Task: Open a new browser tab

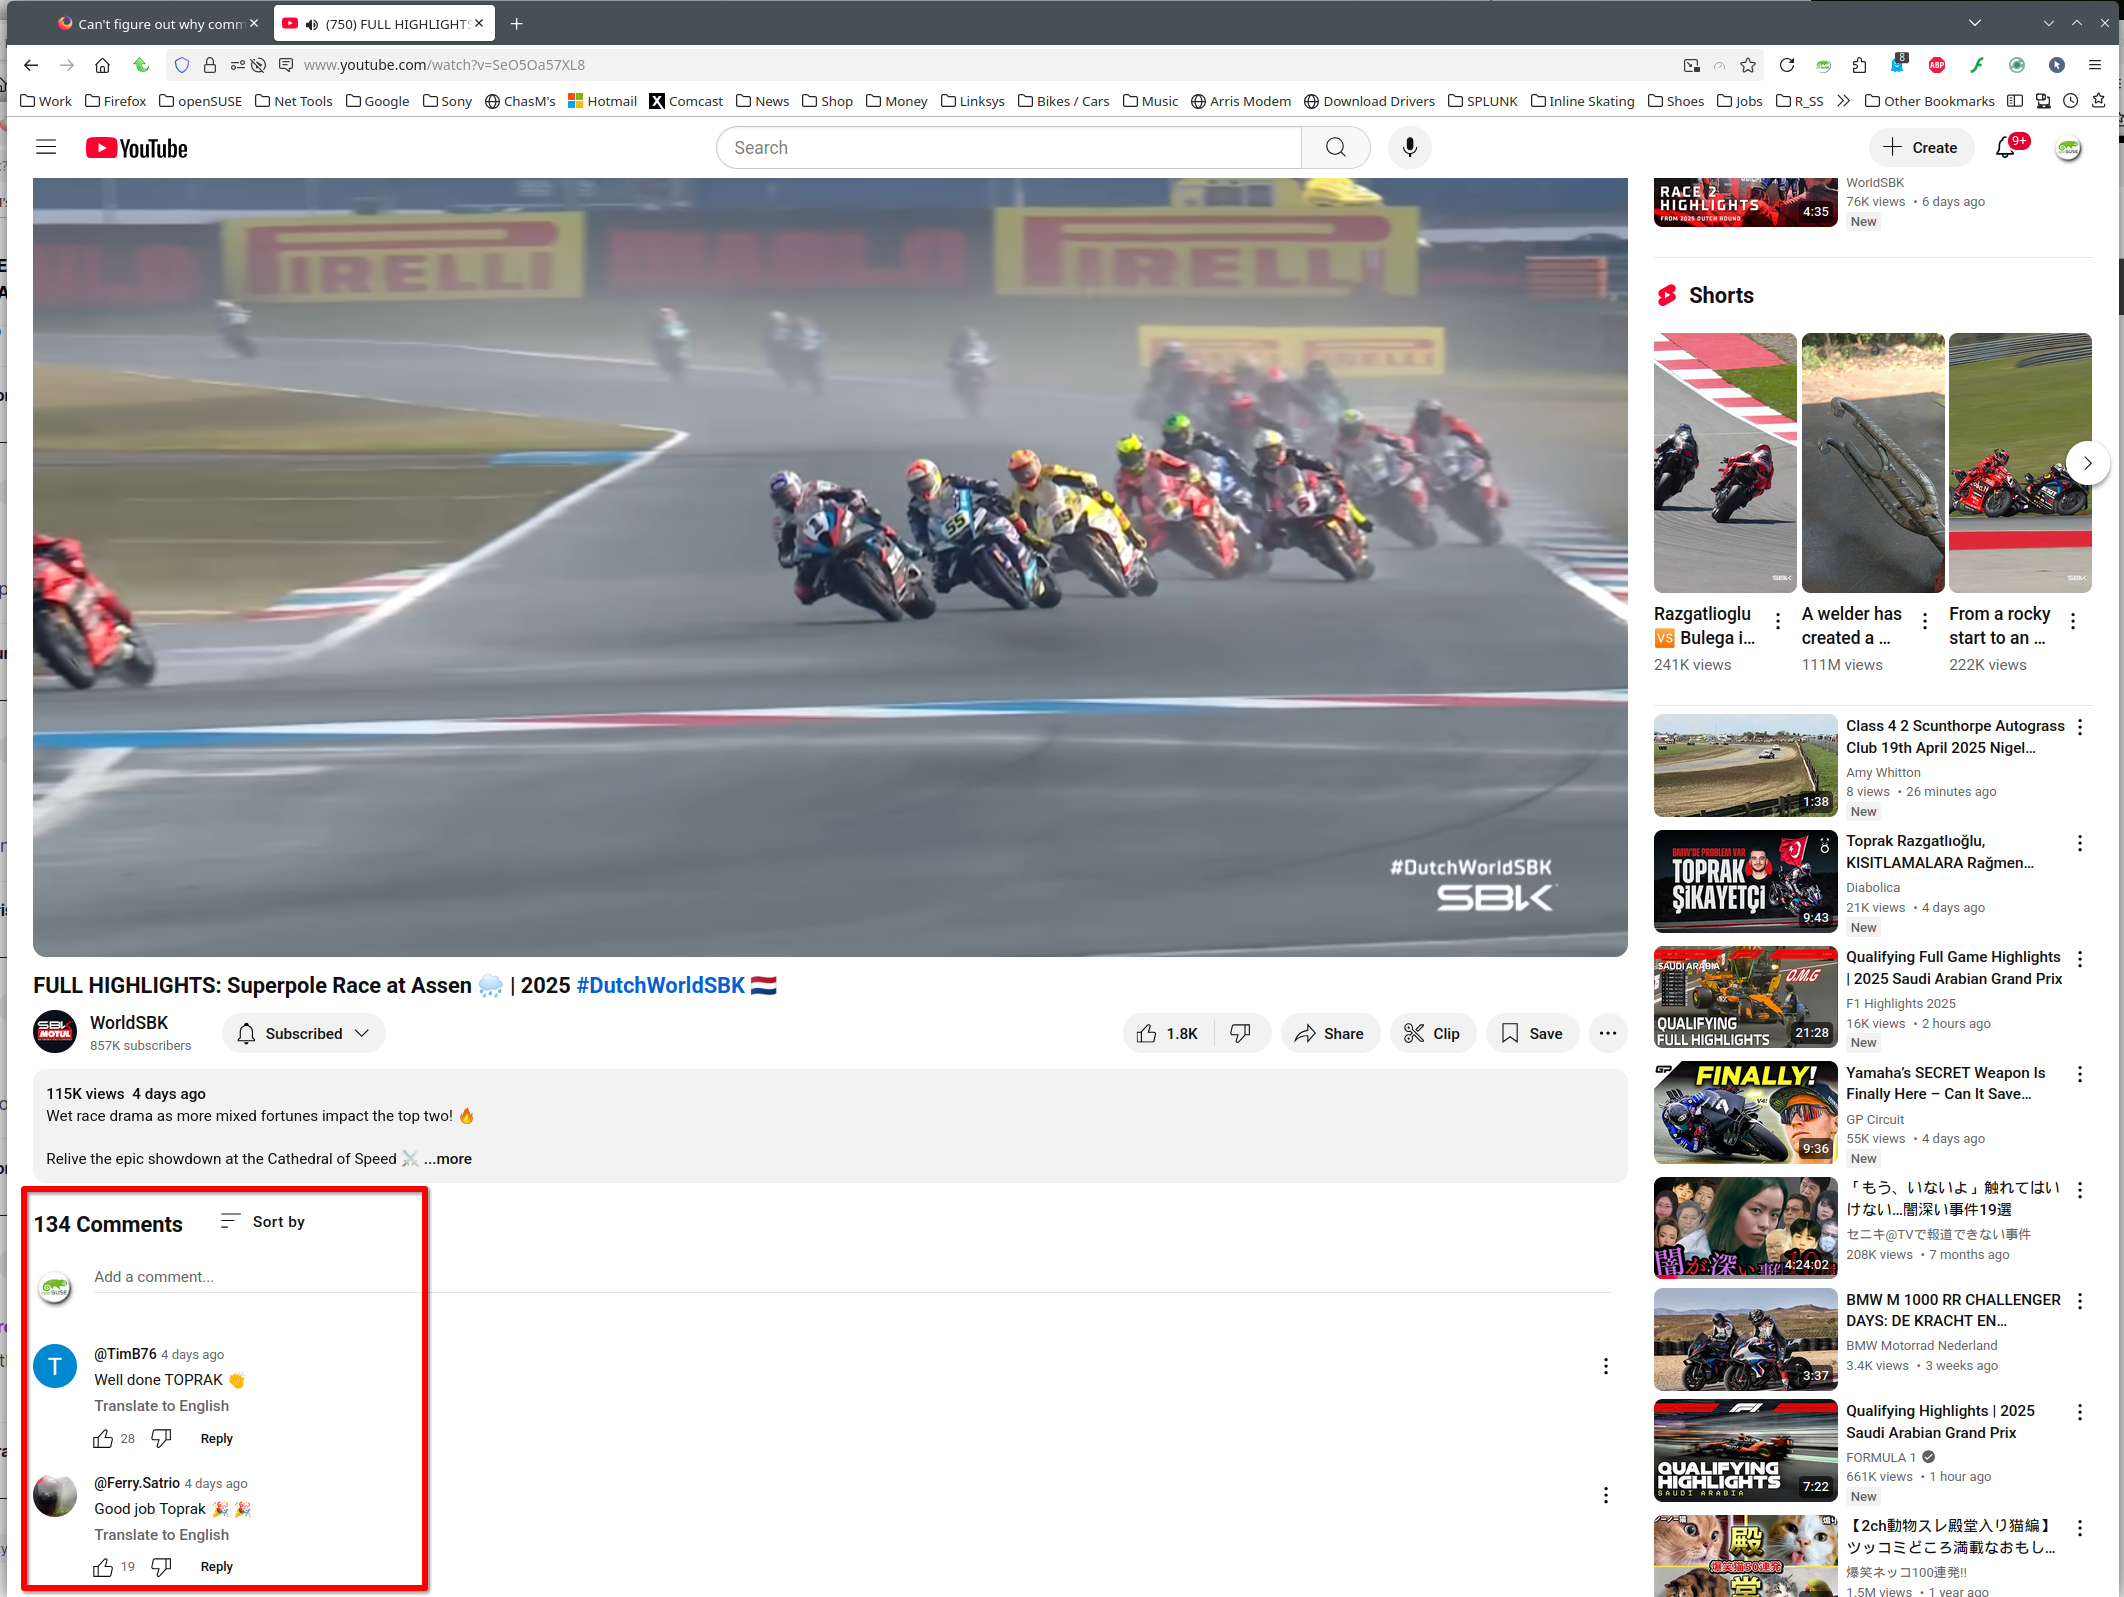Action: coord(516,23)
